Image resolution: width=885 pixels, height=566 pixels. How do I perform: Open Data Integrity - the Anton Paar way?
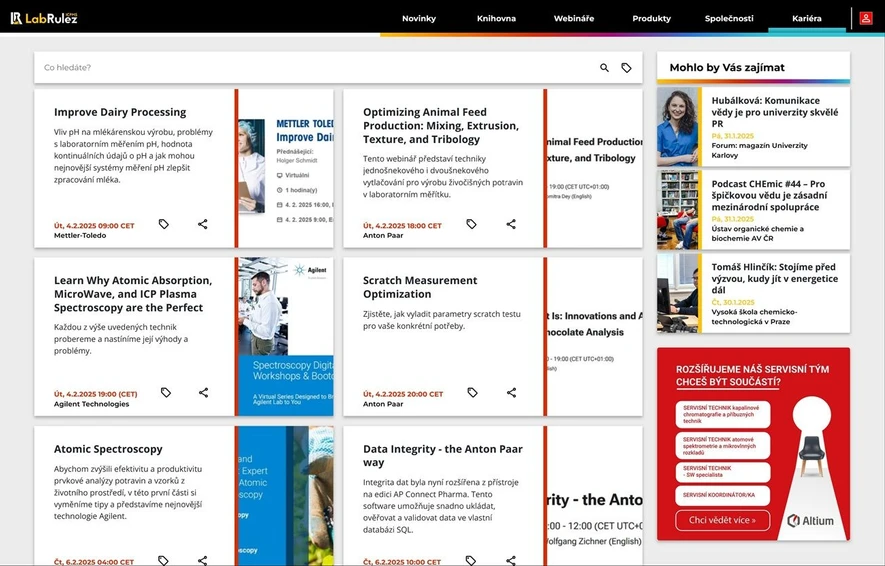(442, 455)
